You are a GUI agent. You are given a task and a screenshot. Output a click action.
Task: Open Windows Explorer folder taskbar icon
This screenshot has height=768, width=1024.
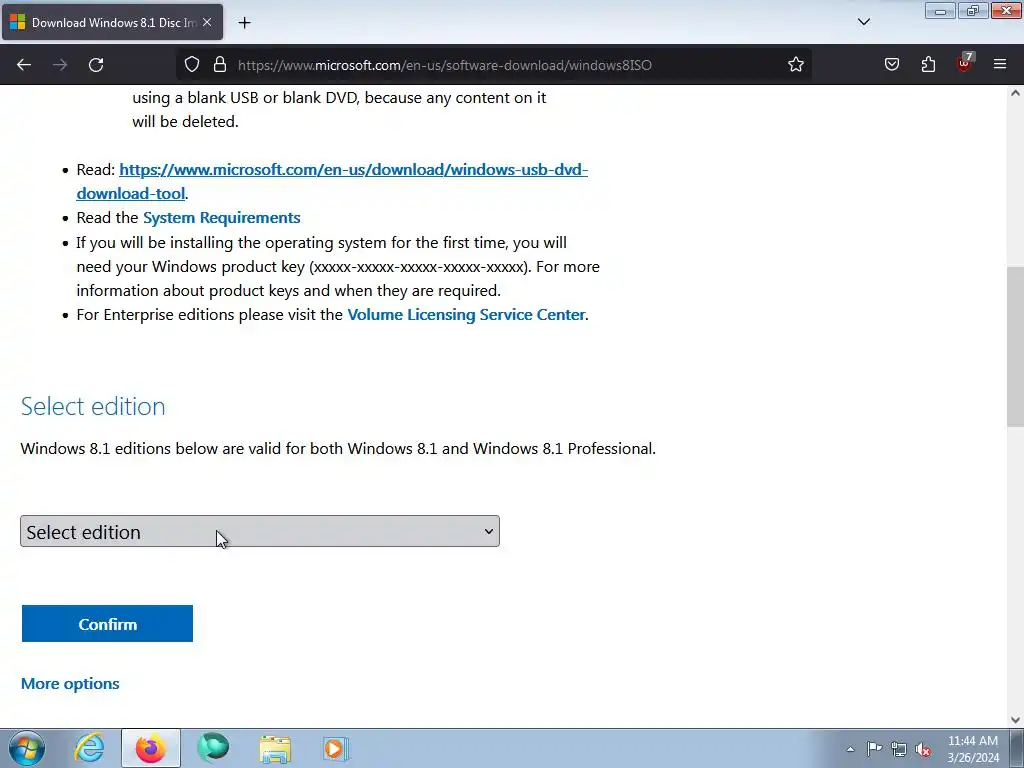pyautogui.click(x=275, y=748)
